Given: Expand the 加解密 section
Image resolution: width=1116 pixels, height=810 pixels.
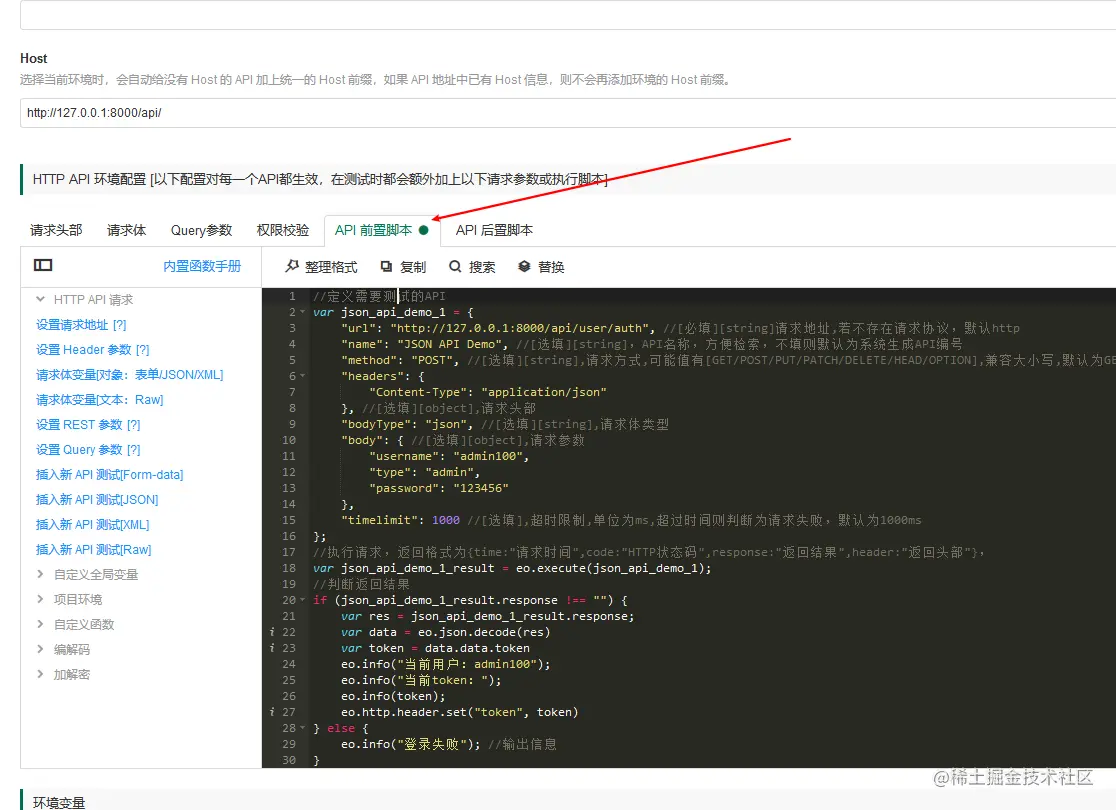Looking at the screenshot, I should (41, 673).
